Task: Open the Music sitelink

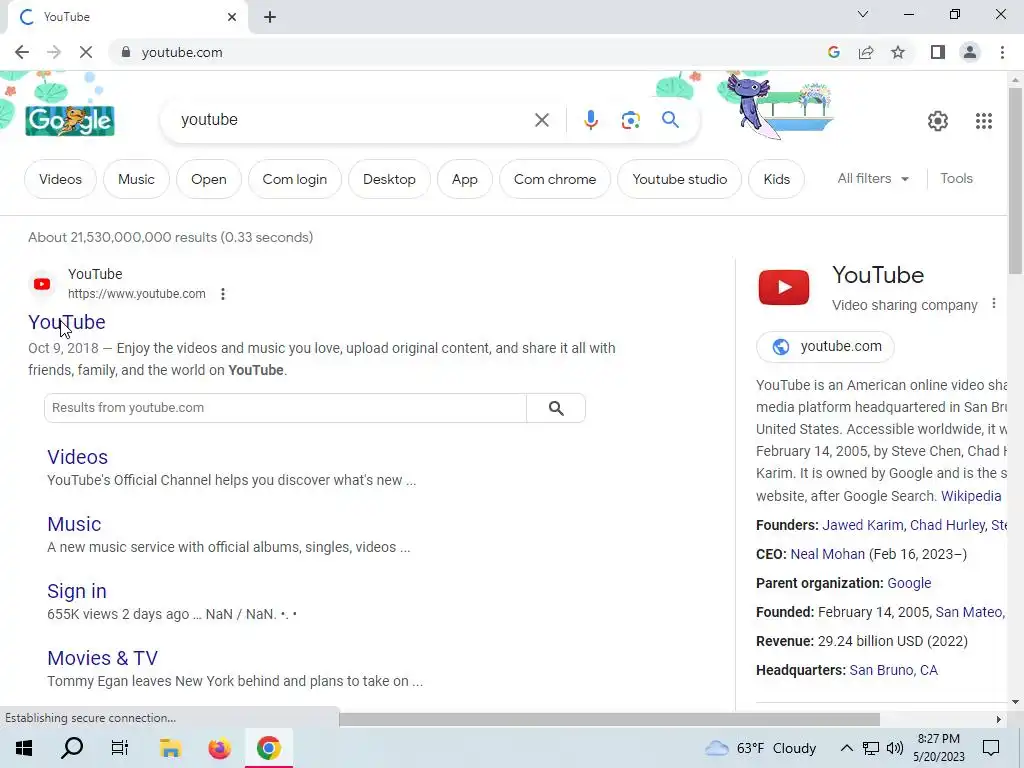Action: tap(74, 524)
